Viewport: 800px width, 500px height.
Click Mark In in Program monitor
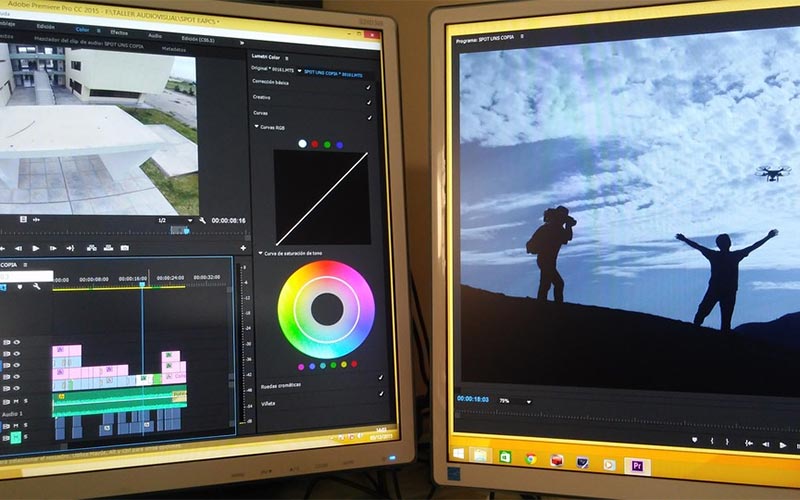[712, 441]
